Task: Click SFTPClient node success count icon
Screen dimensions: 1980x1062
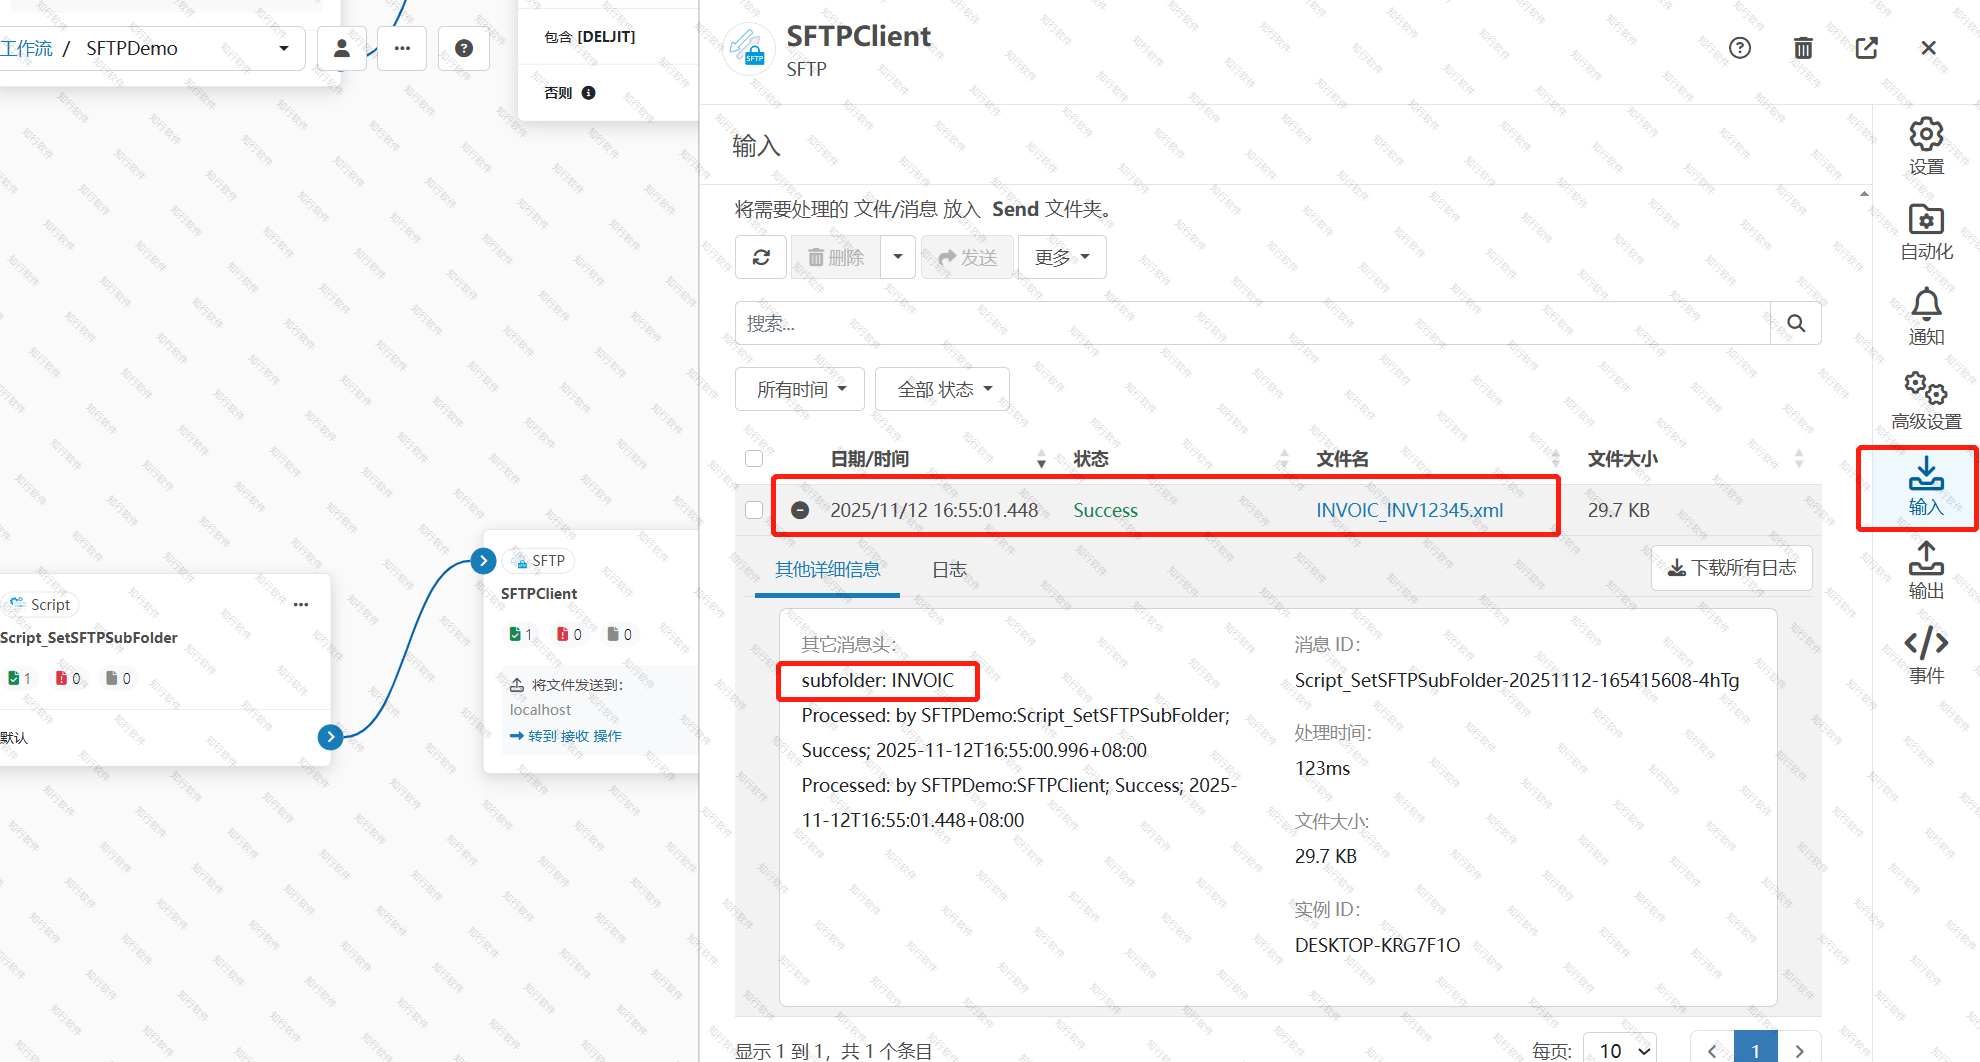Action: pyautogui.click(x=515, y=634)
